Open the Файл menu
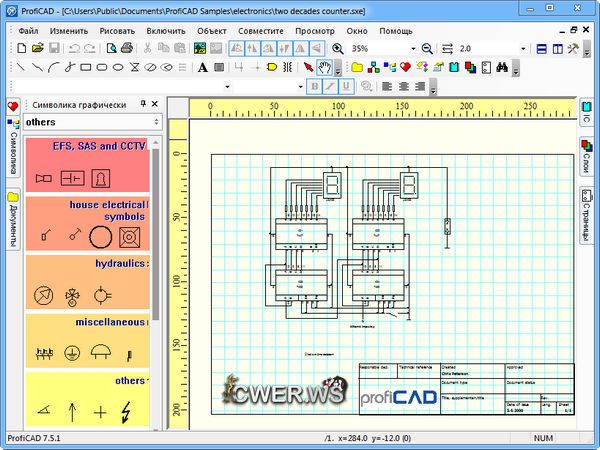The image size is (600, 450). (28, 31)
